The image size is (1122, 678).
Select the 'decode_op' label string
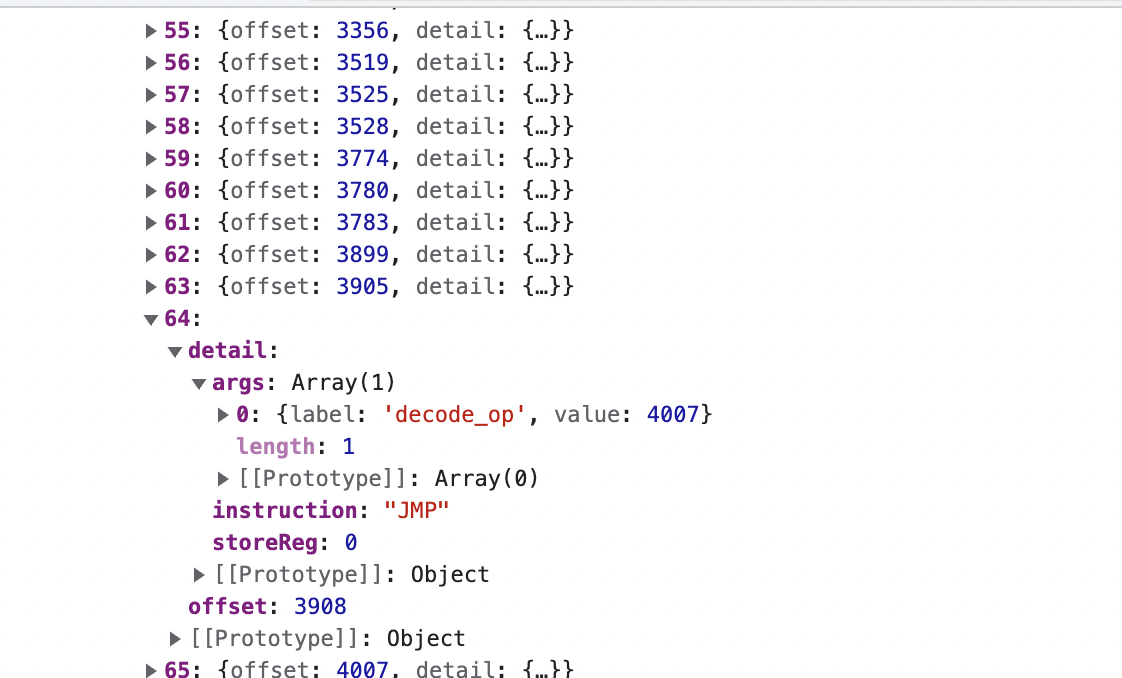click(x=454, y=415)
